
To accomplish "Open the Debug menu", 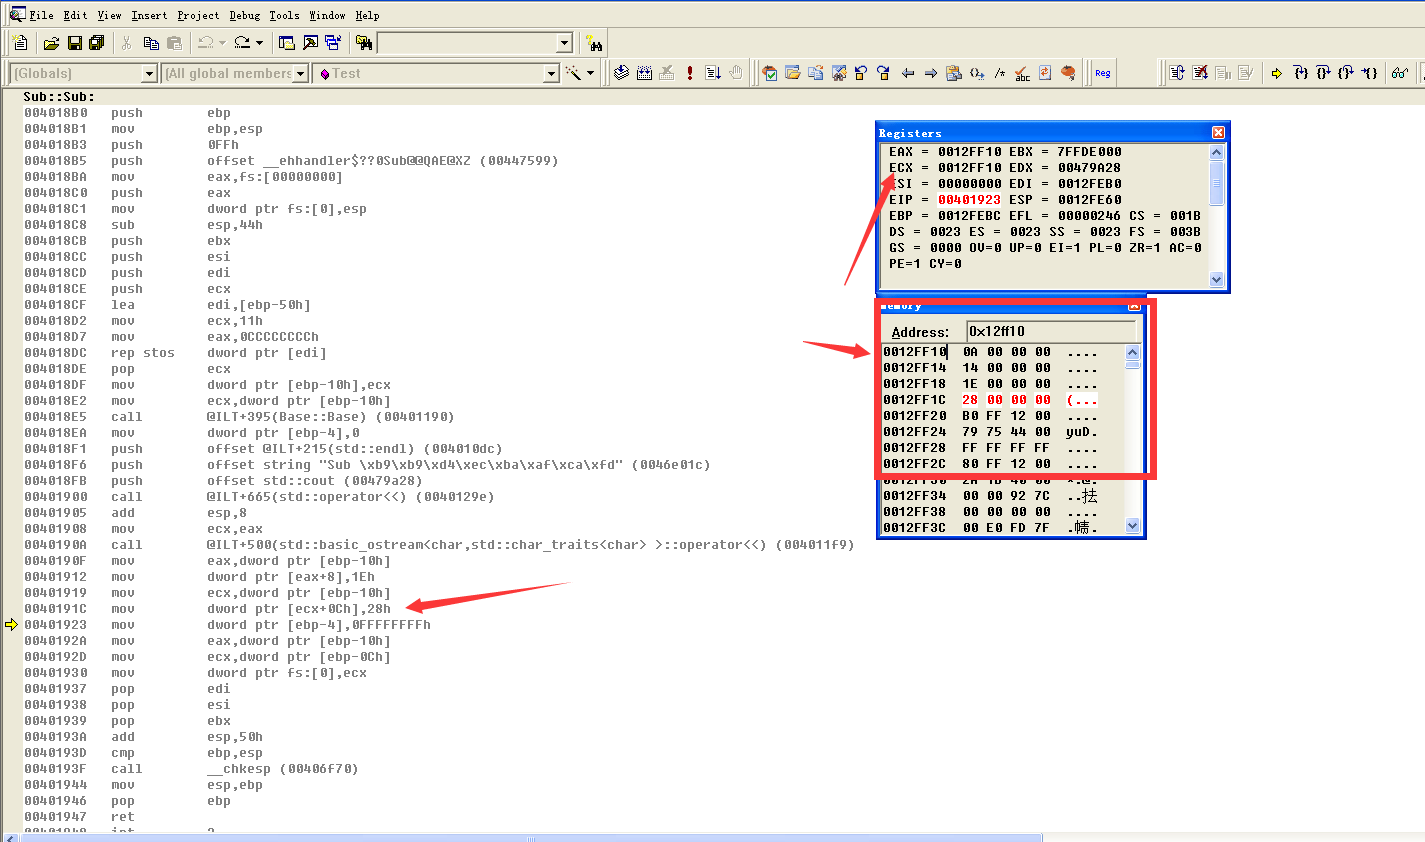I will pyautogui.click(x=244, y=15).
